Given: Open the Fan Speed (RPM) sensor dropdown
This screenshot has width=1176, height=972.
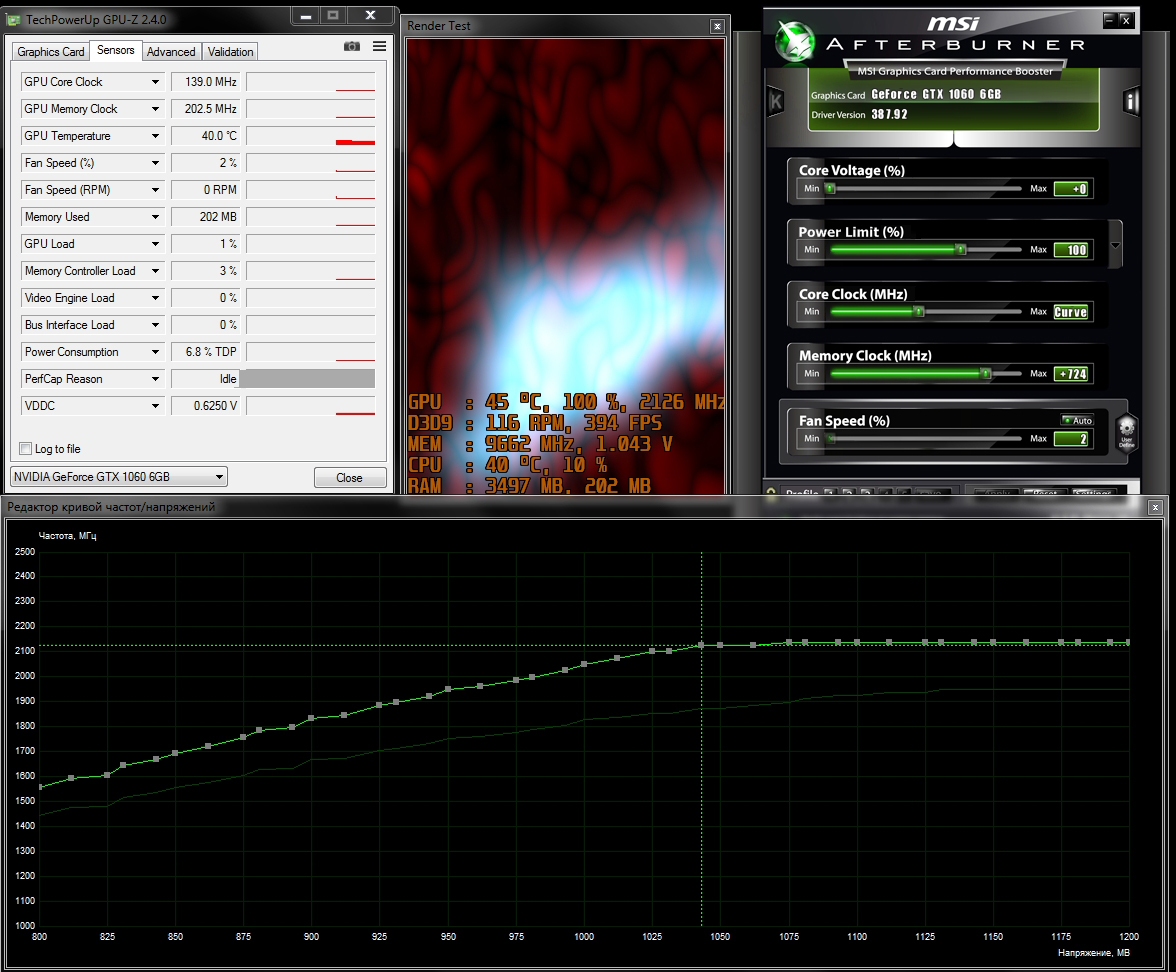Looking at the screenshot, I should (x=155, y=190).
